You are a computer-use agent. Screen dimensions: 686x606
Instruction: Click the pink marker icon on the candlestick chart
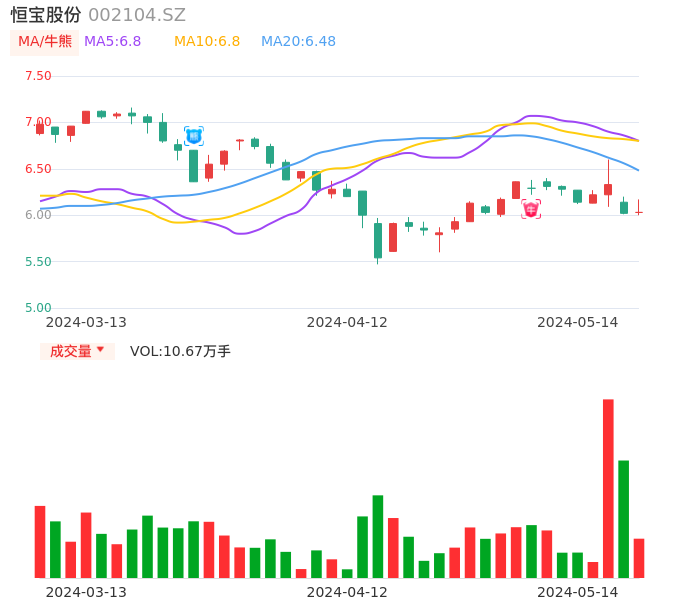point(531,209)
